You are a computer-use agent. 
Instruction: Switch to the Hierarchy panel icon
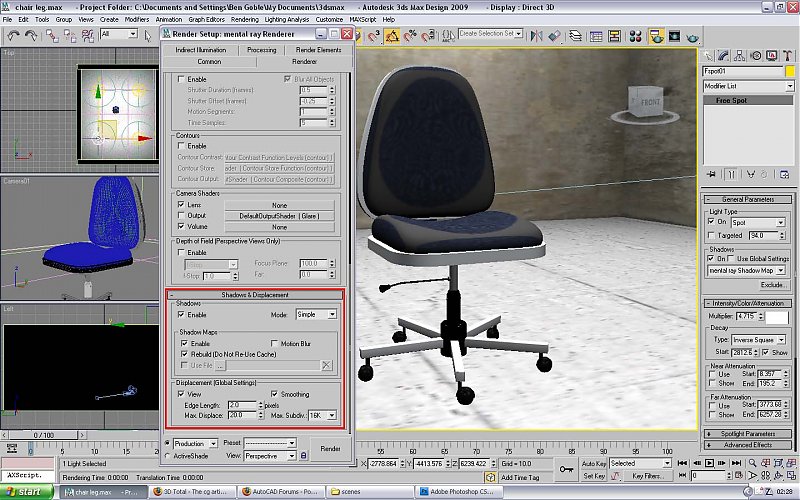(741, 55)
